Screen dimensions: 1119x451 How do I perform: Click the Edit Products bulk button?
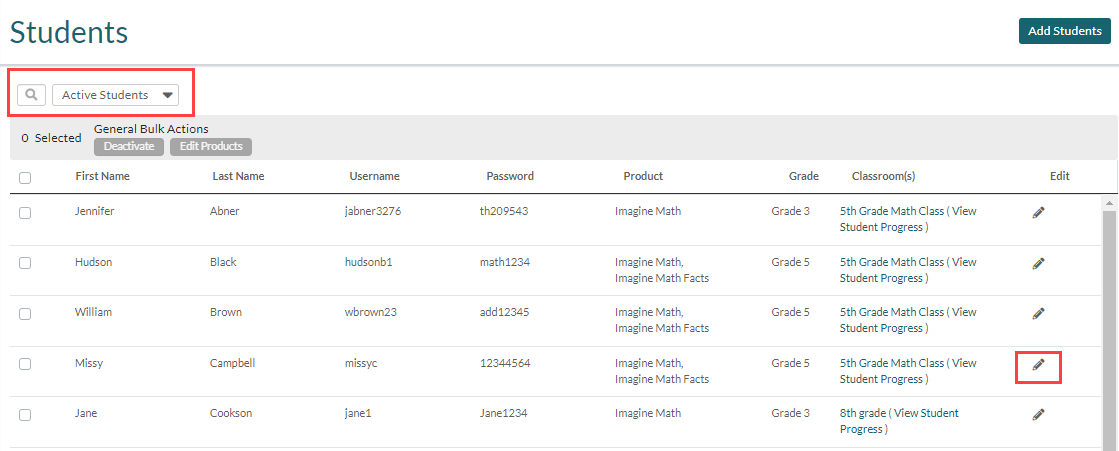(x=210, y=147)
